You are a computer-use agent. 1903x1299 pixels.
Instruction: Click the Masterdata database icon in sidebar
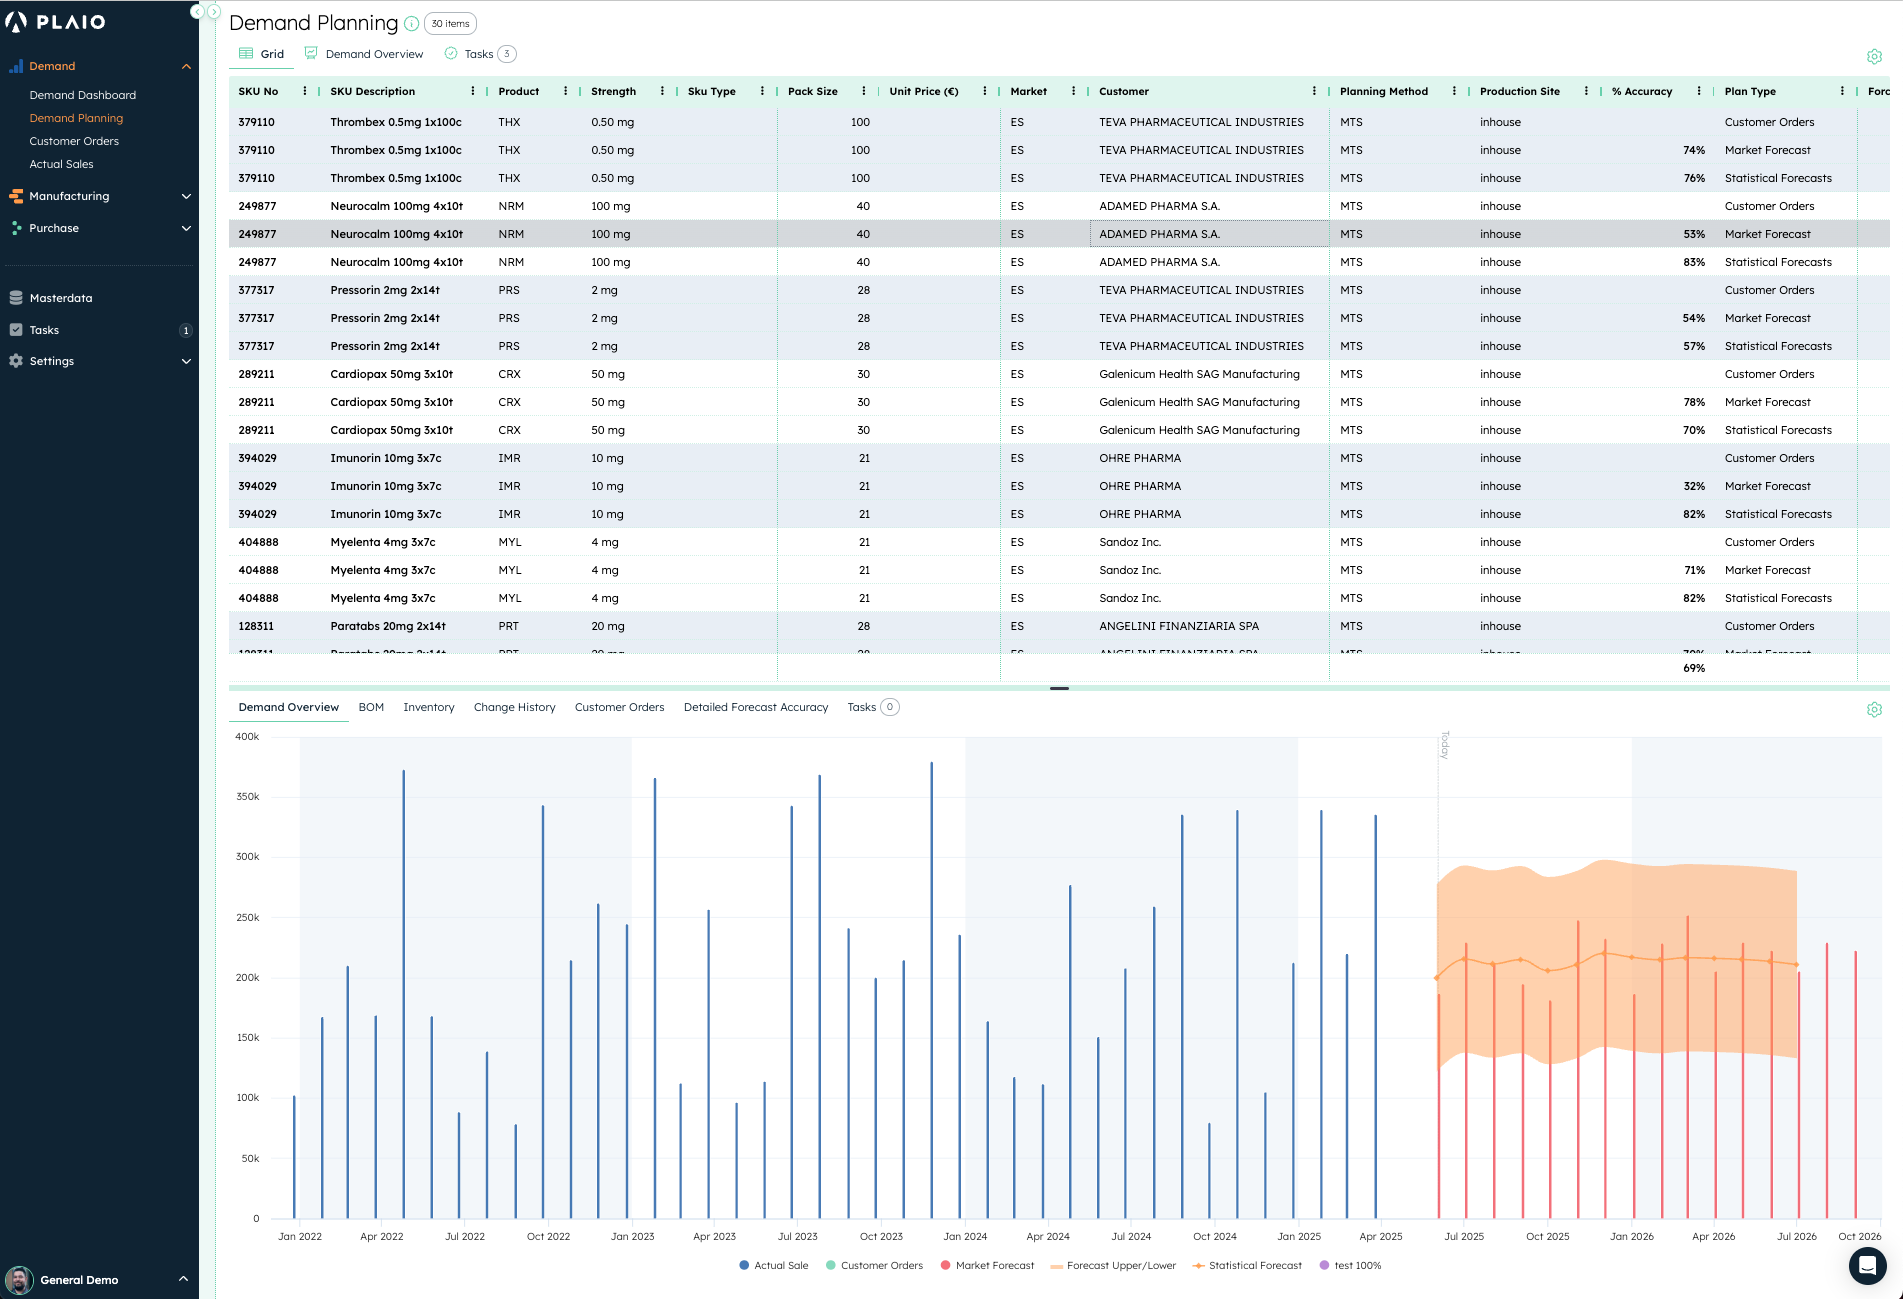pyautogui.click(x=16, y=298)
